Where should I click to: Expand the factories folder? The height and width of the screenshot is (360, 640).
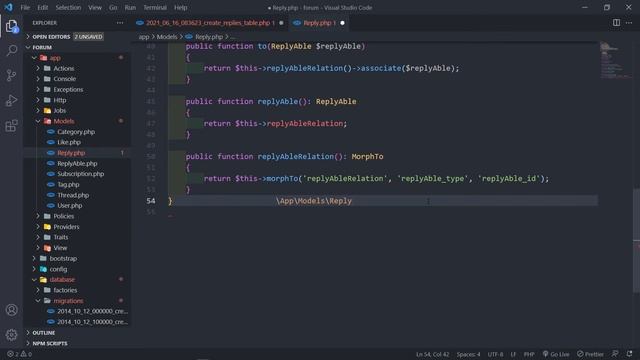78,290
